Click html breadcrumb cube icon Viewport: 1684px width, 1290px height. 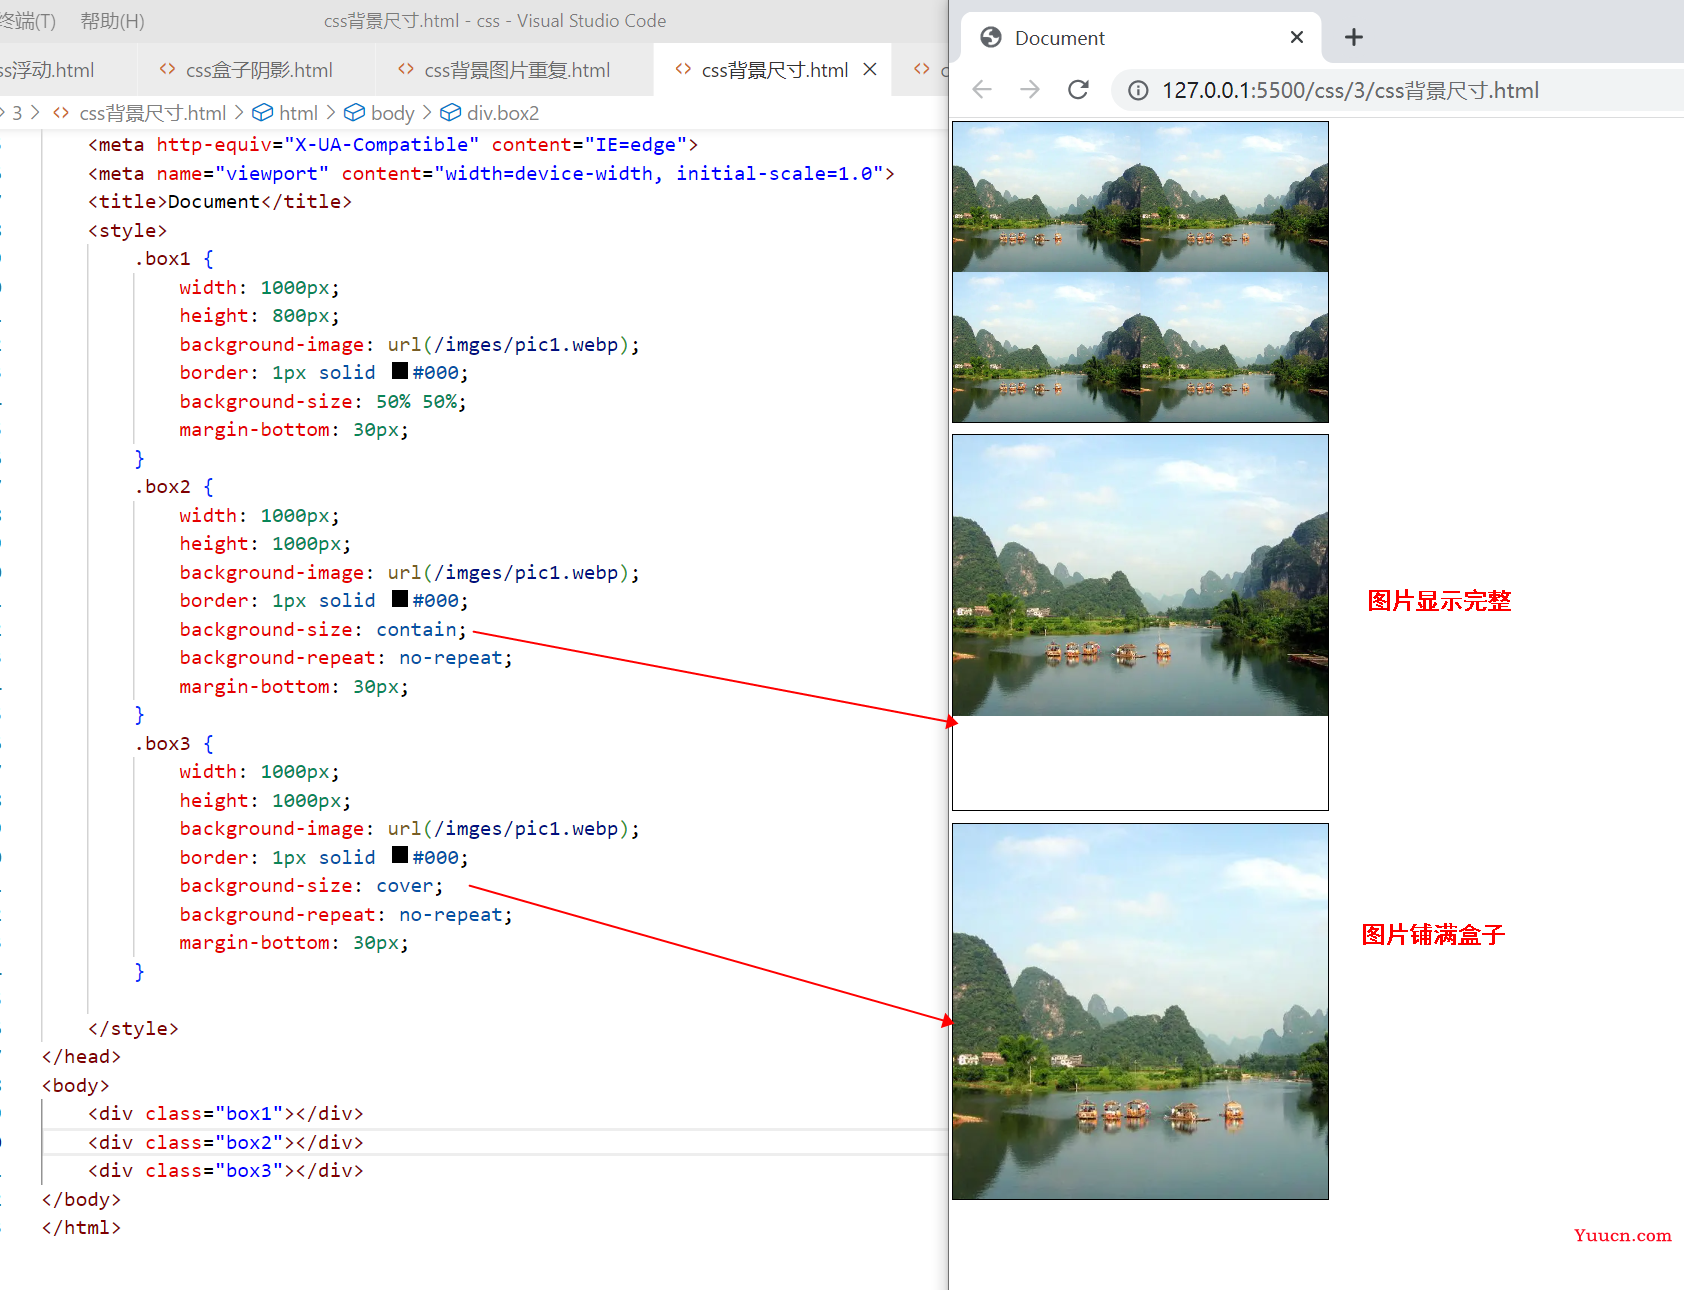[x=262, y=112]
